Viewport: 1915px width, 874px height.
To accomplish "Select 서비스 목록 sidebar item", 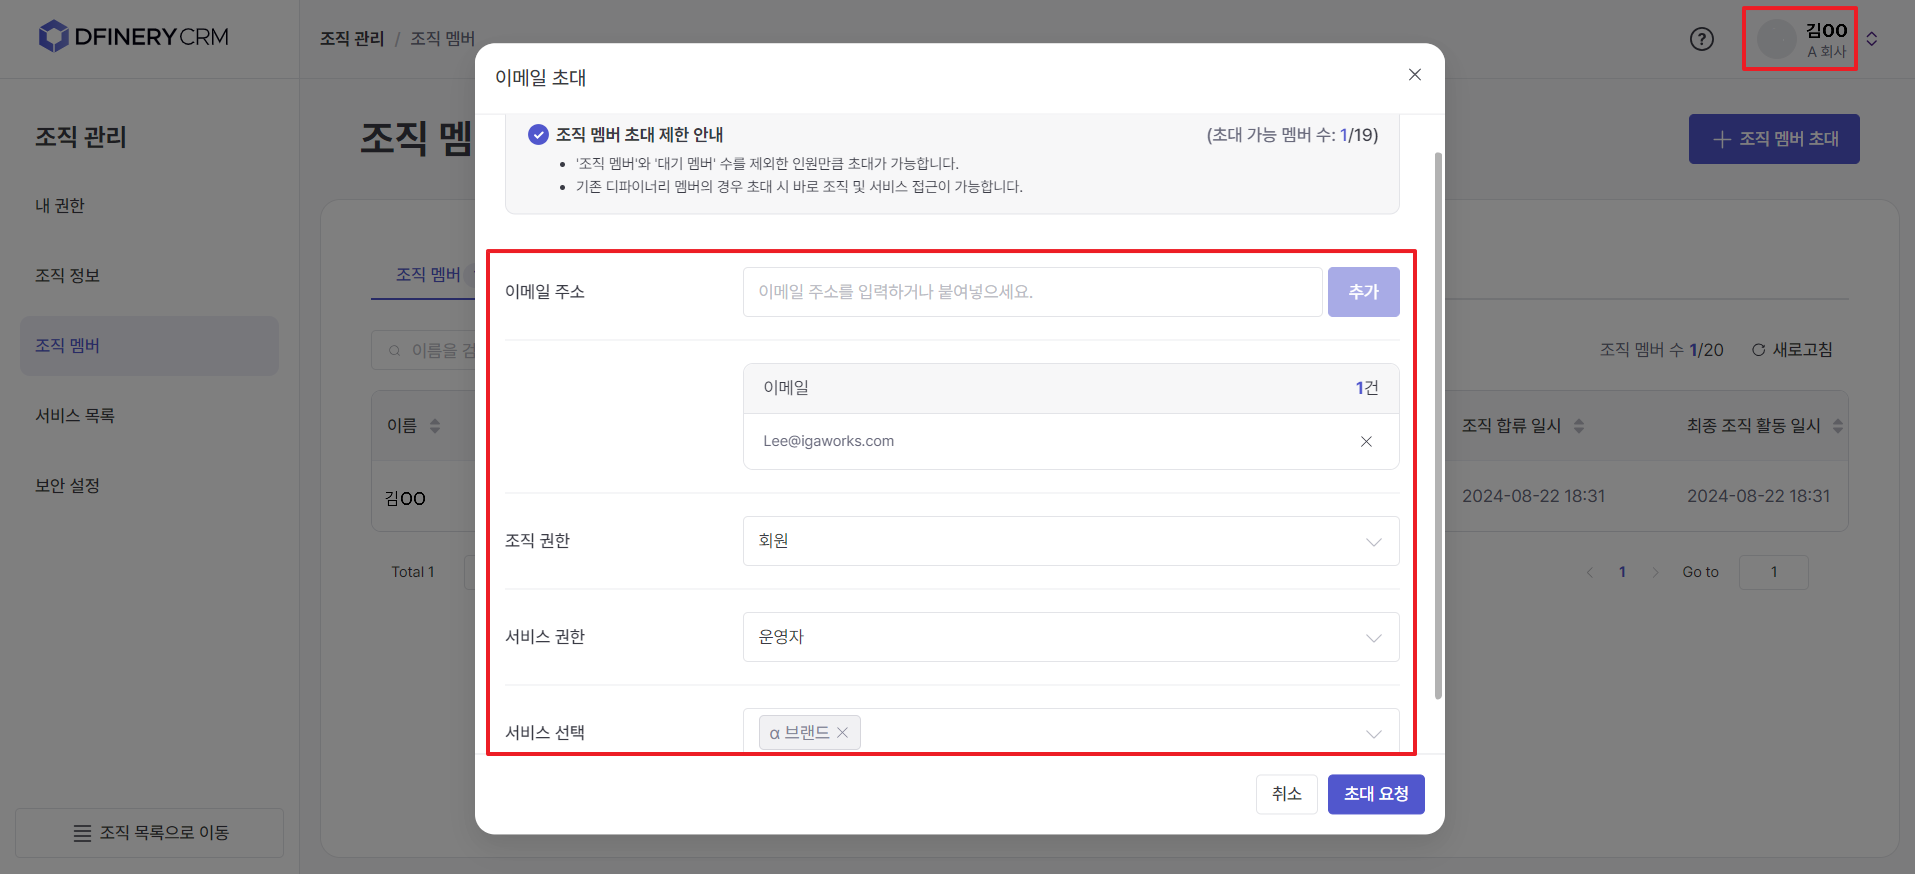I will click(75, 416).
